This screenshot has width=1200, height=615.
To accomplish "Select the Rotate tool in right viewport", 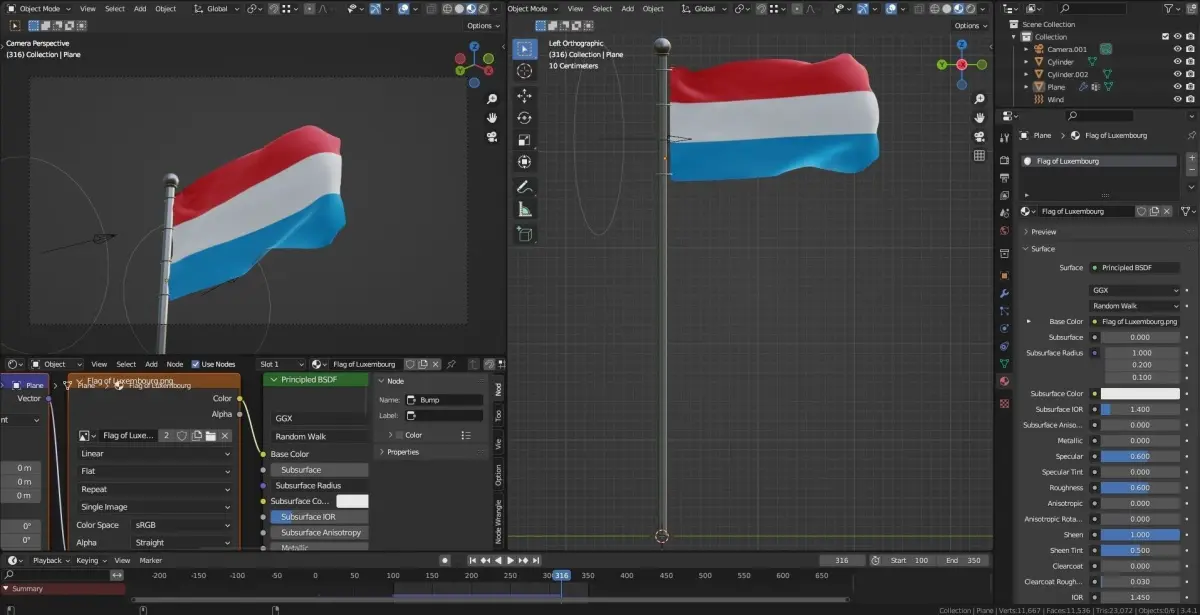I will click(525, 118).
